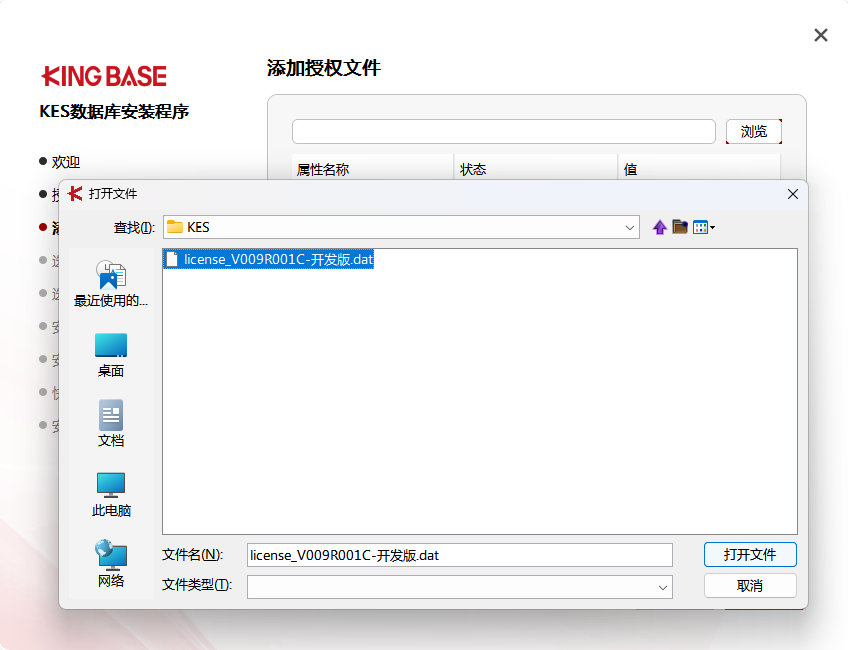Click 状态 column header in installer
The width and height of the screenshot is (848, 650).
click(536, 169)
